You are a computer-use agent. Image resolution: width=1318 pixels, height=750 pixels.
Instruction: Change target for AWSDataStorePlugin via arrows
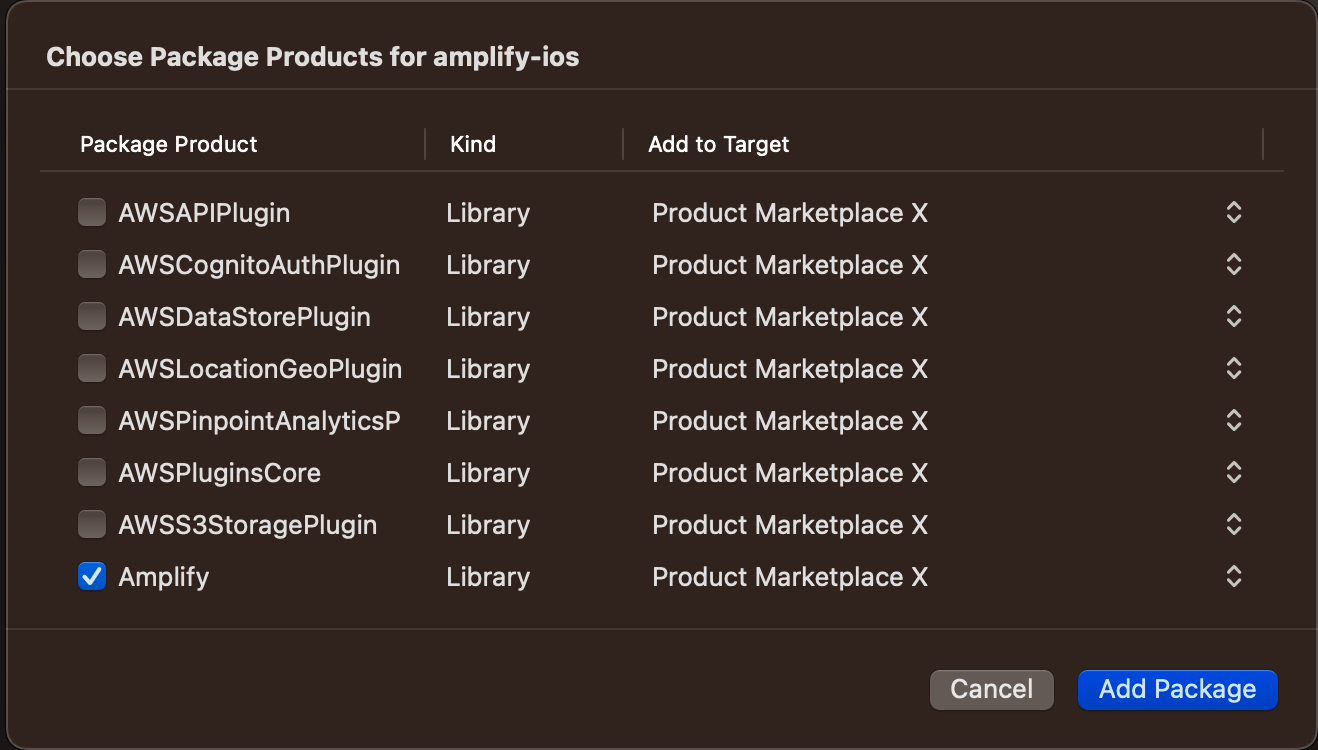[1234, 316]
